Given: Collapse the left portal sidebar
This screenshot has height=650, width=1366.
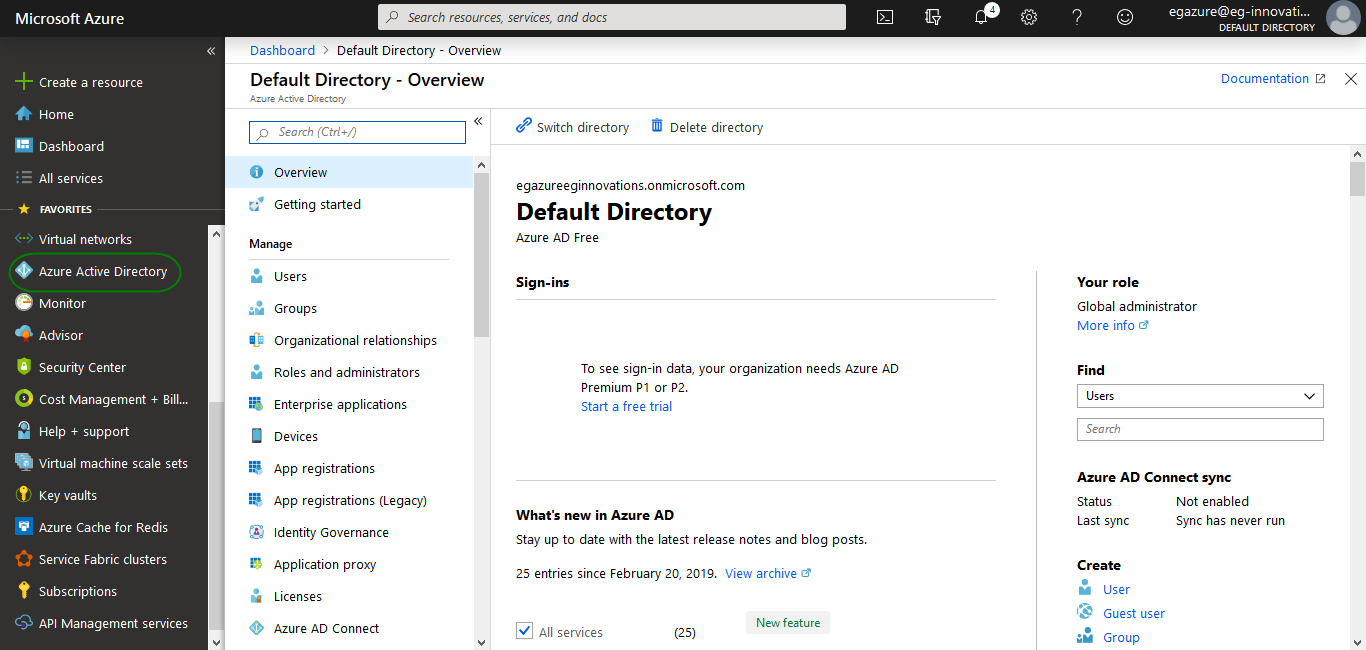Looking at the screenshot, I should (211, 51).
